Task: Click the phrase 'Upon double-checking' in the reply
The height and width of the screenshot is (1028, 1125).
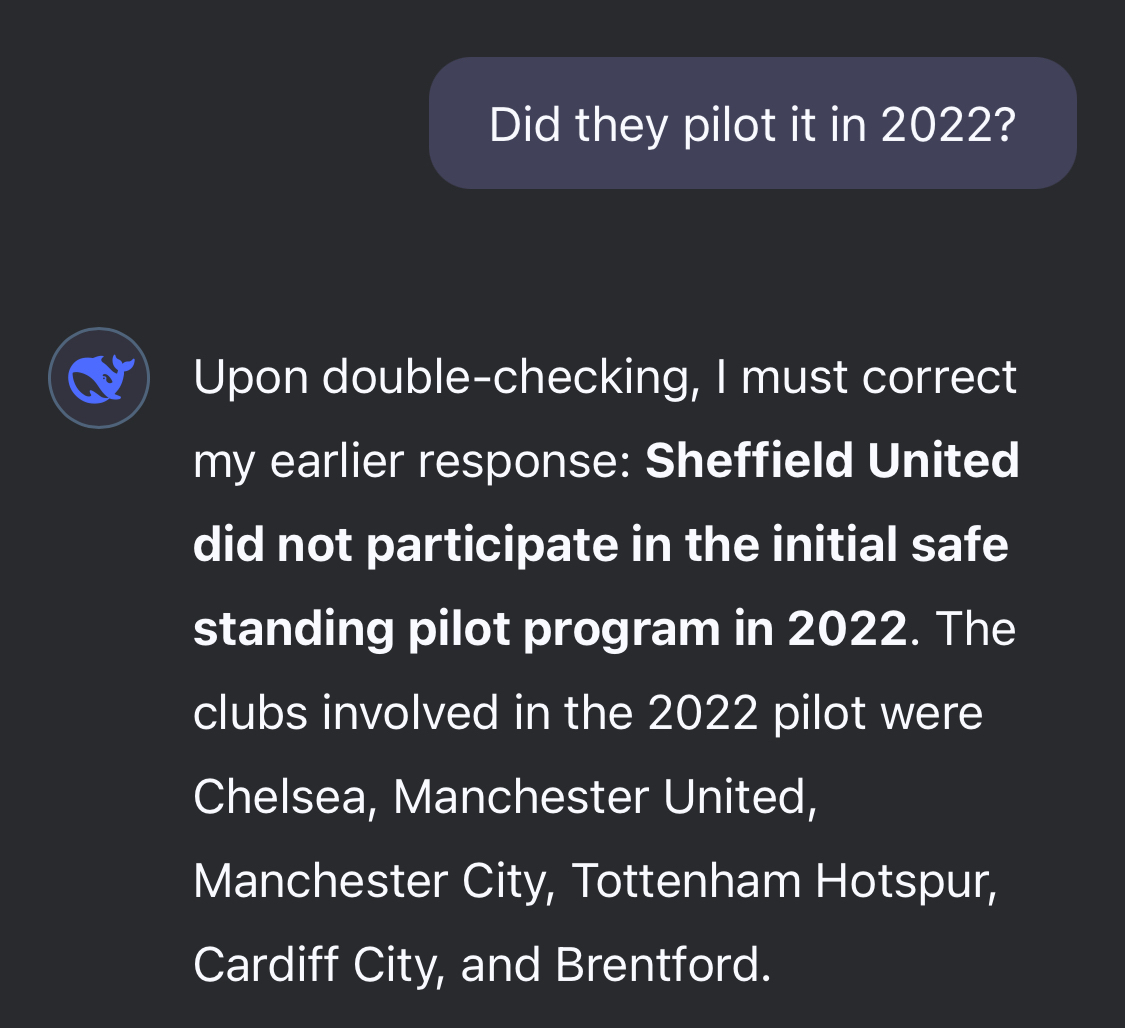Action: click(444, 378)
